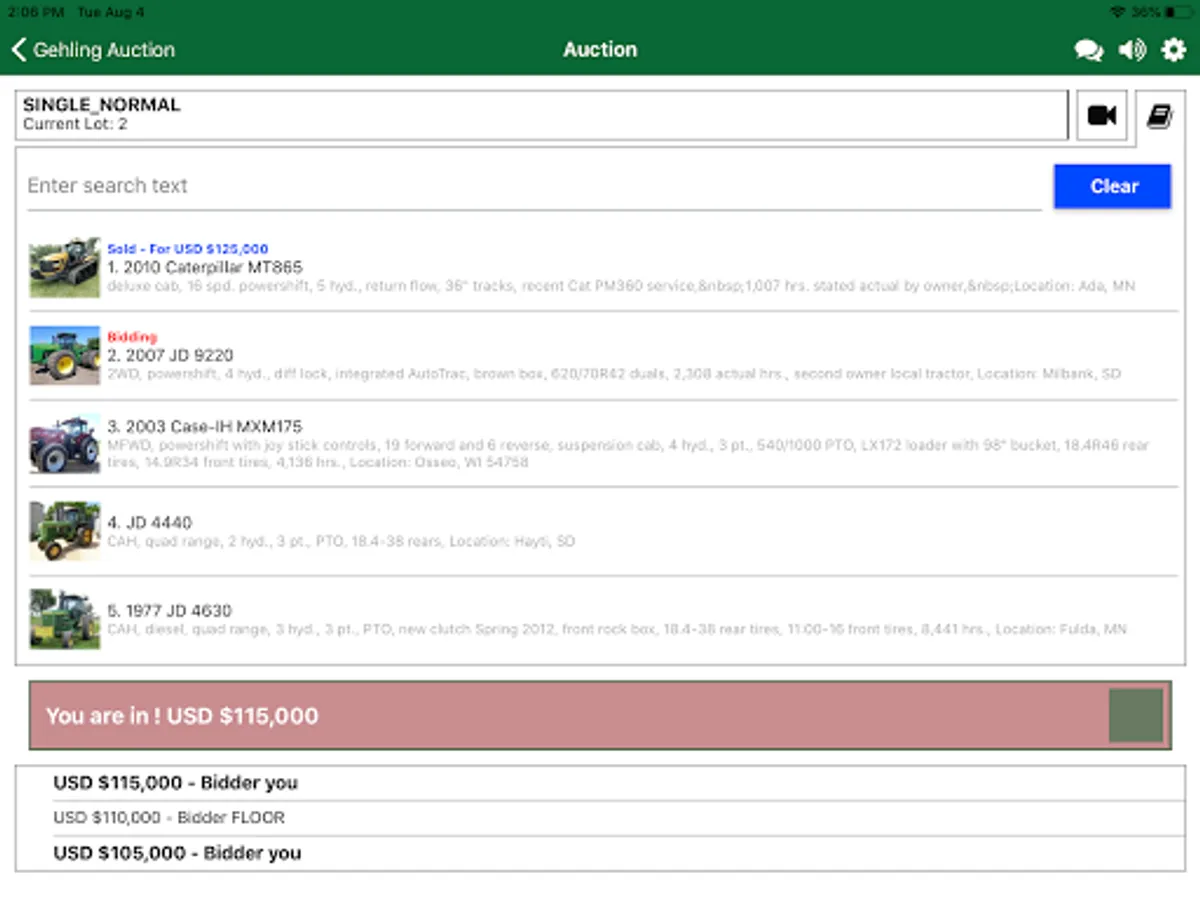Open the Caterpillar MT865 thumbnail

(x=65, y=267)
